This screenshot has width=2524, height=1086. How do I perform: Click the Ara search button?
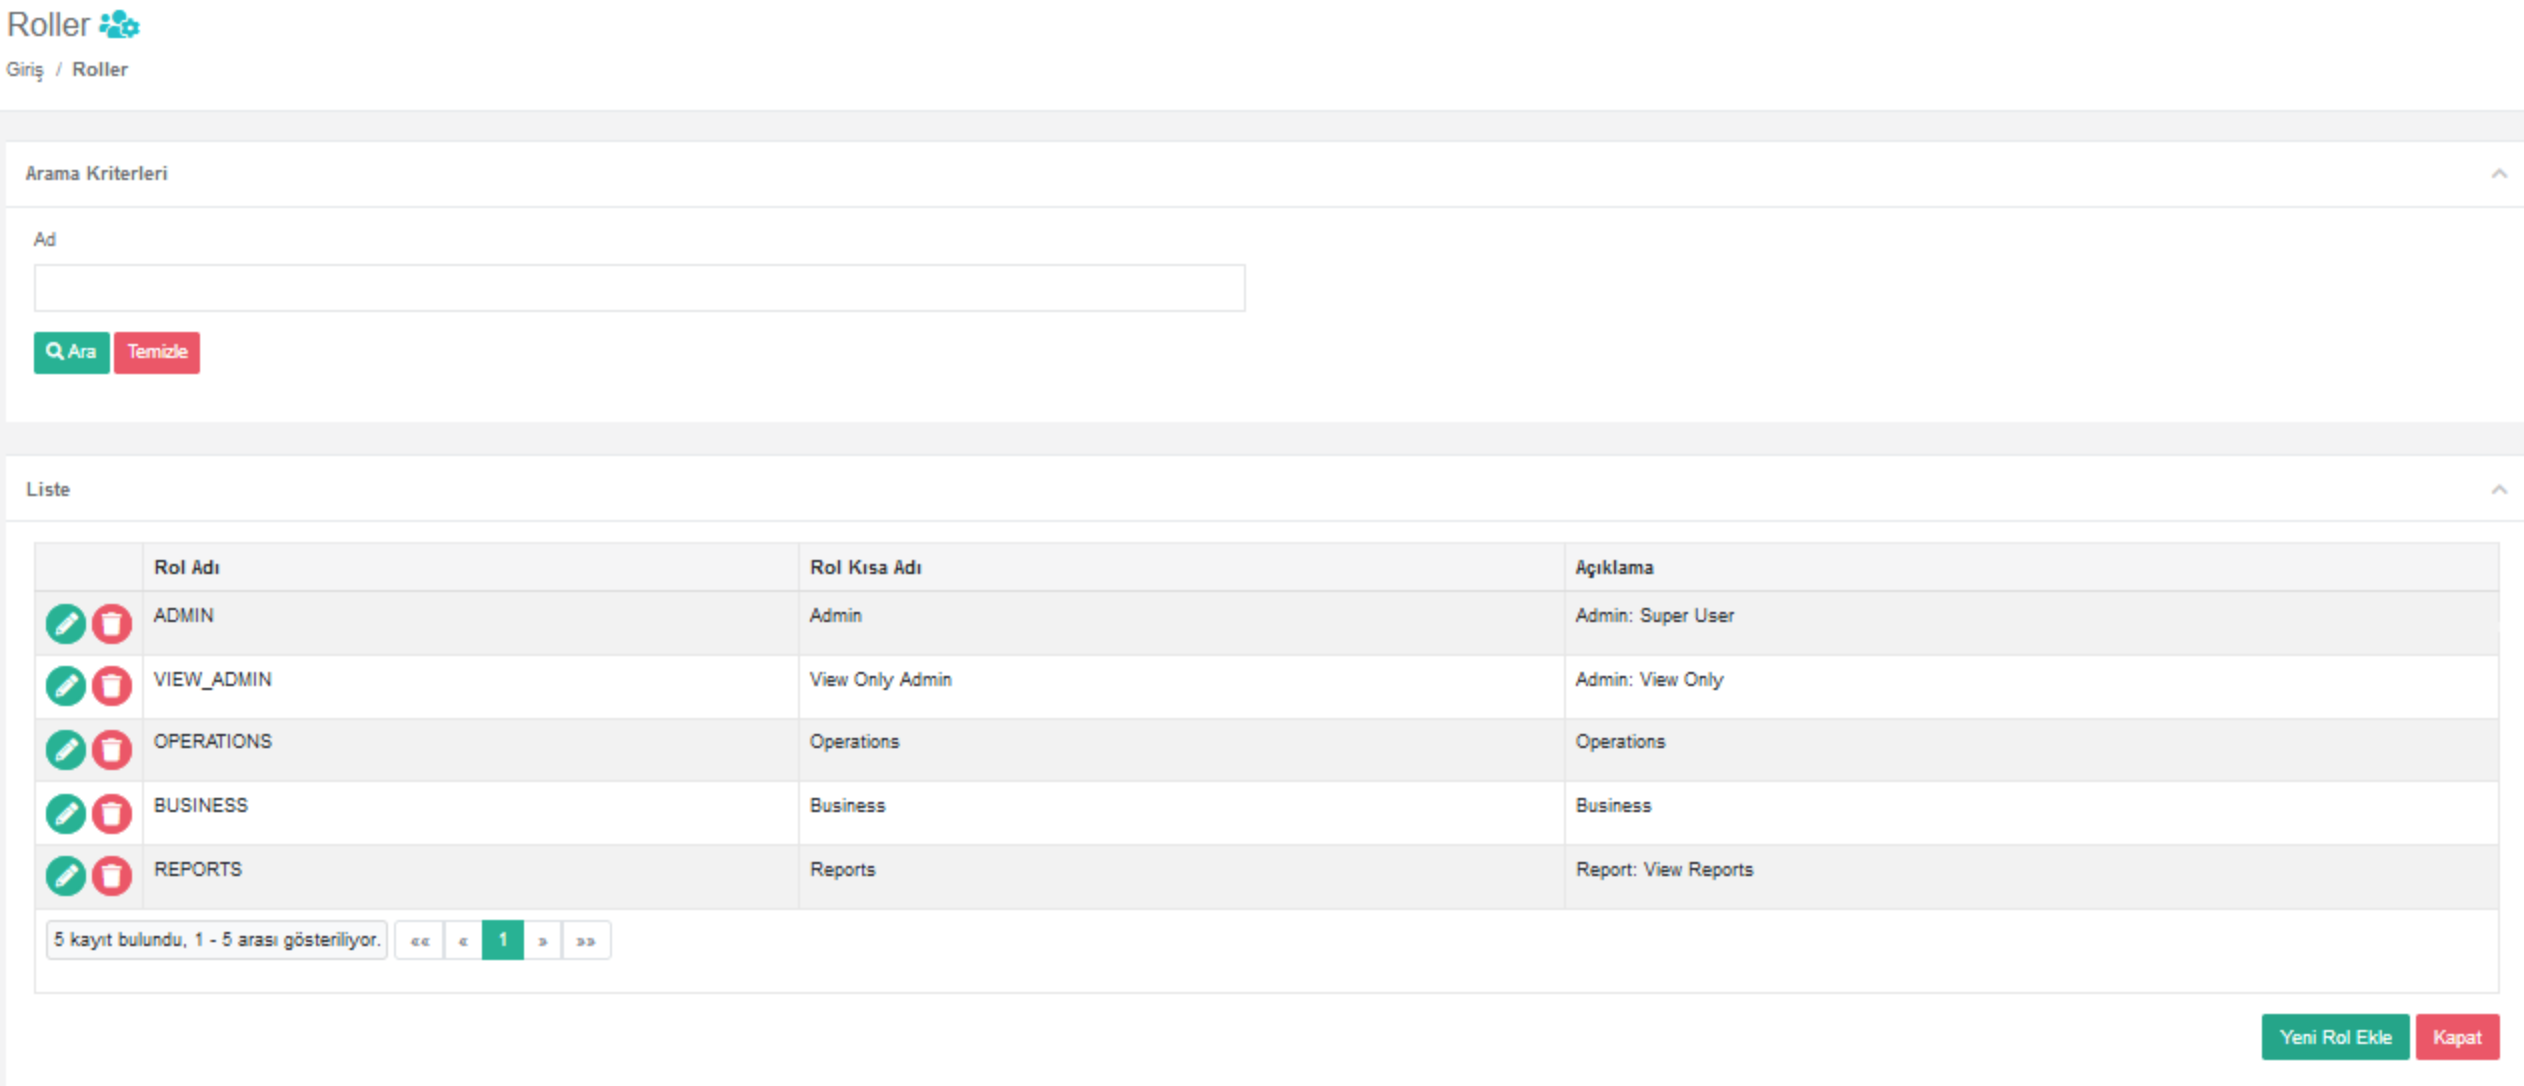(71, 352)
